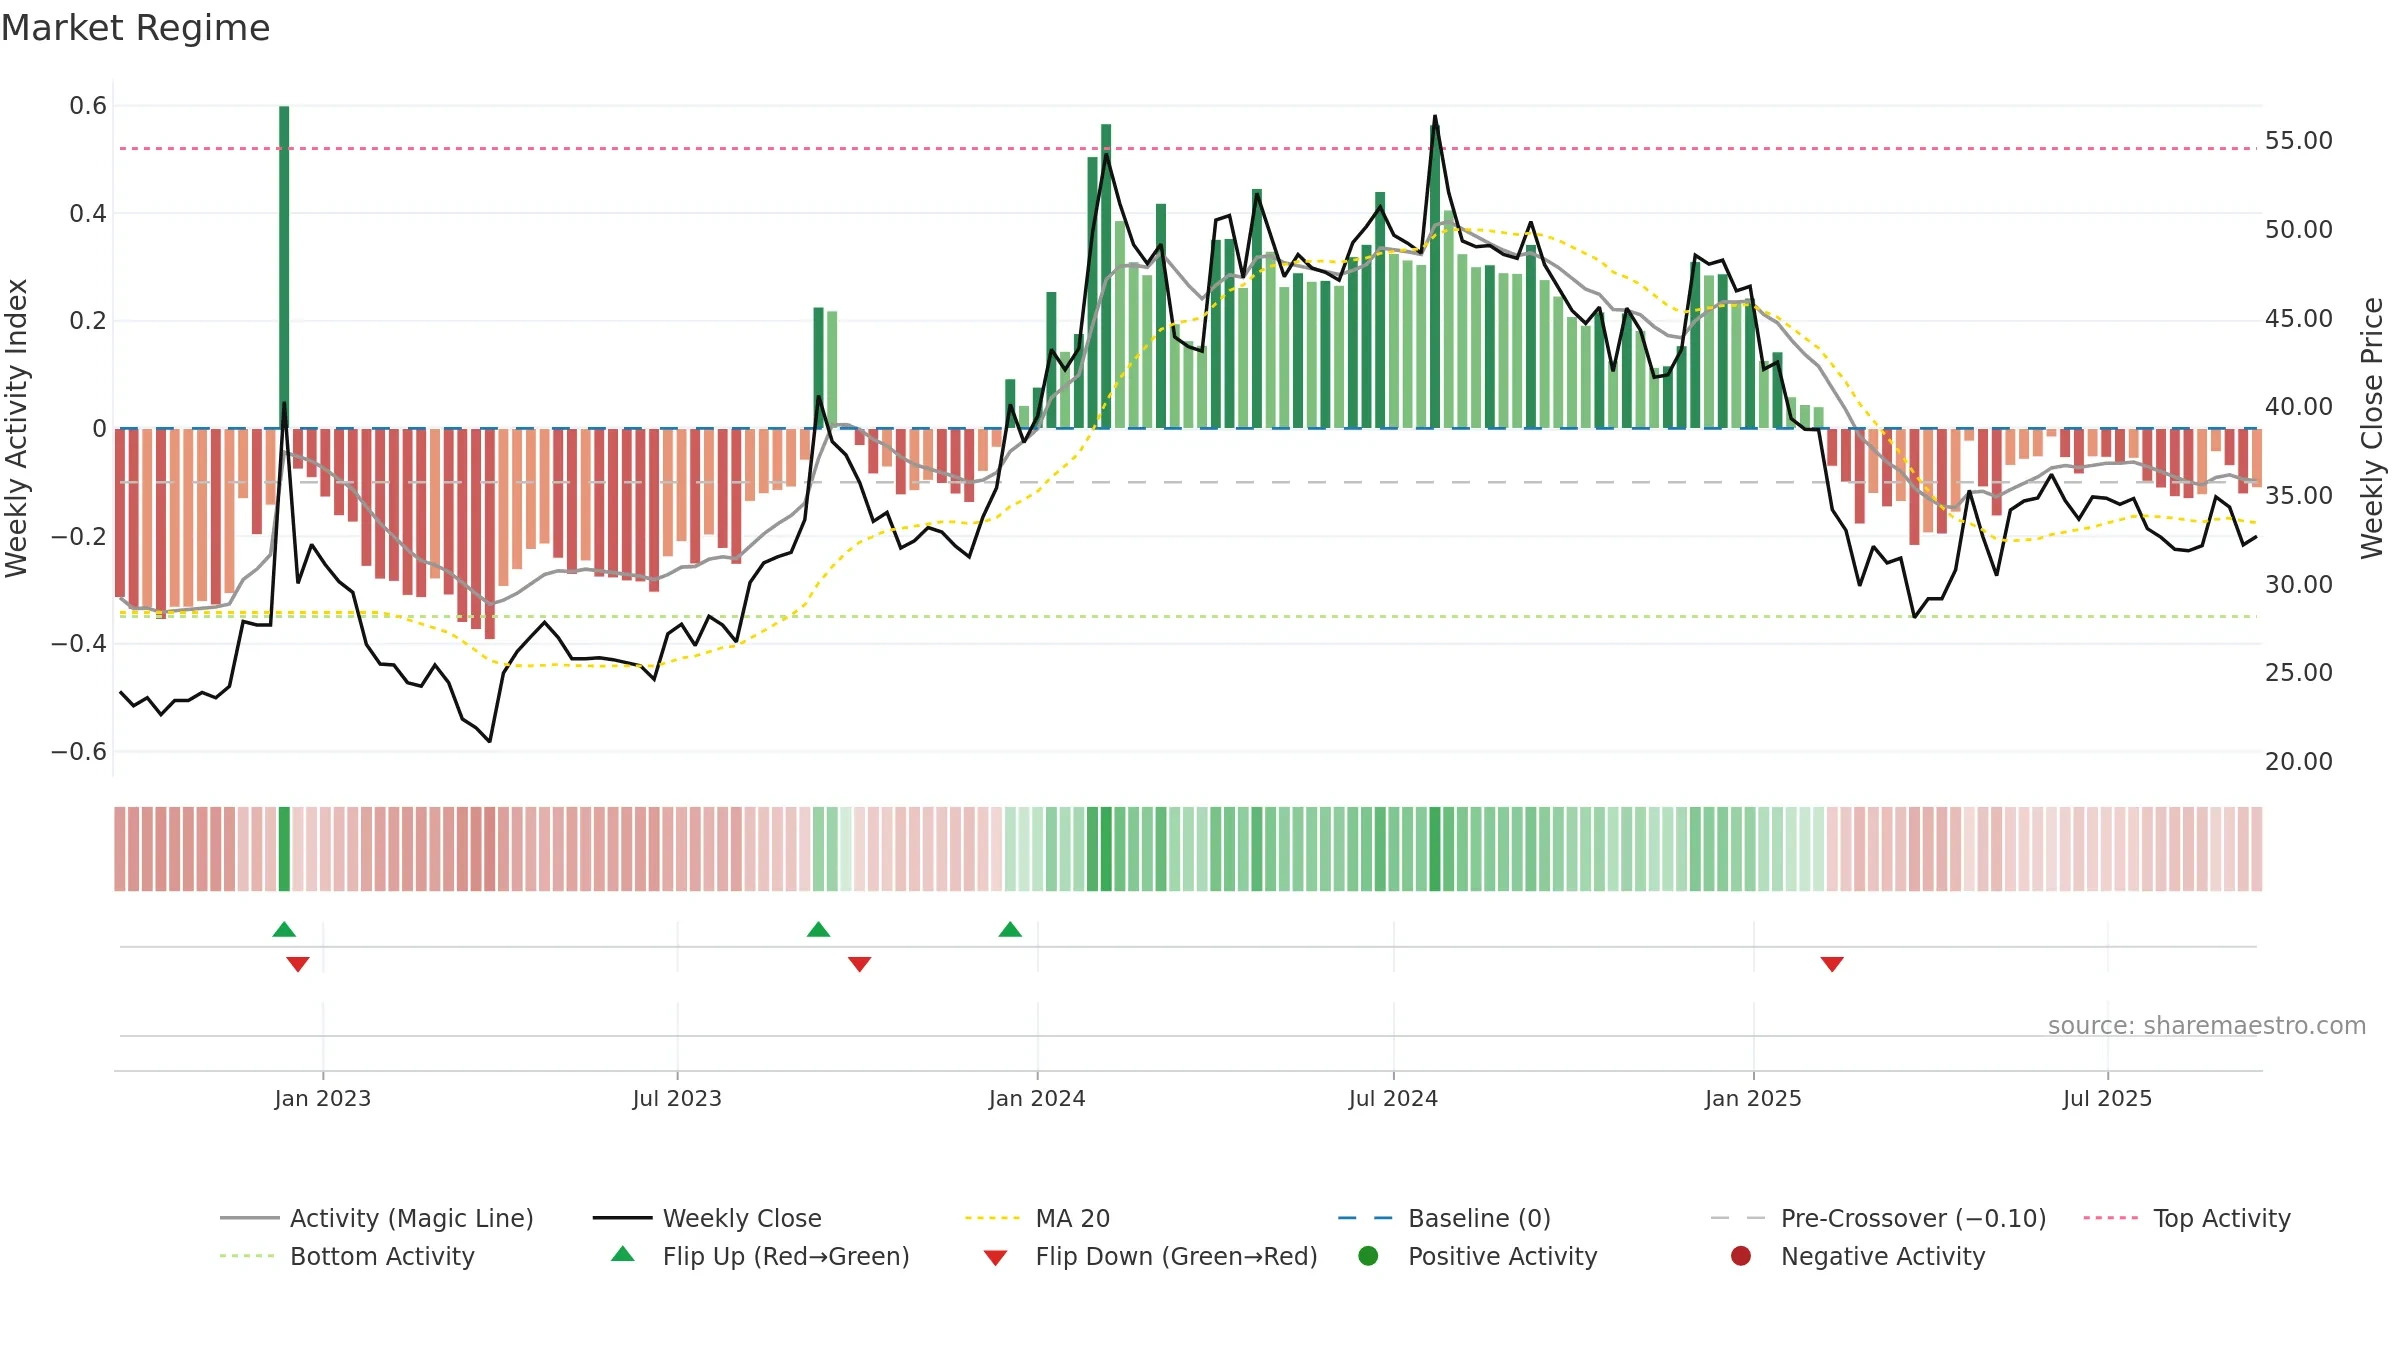2400x1350 pixels.
Task: Toggle Weekly Close legend entry
Action: 707,1218
